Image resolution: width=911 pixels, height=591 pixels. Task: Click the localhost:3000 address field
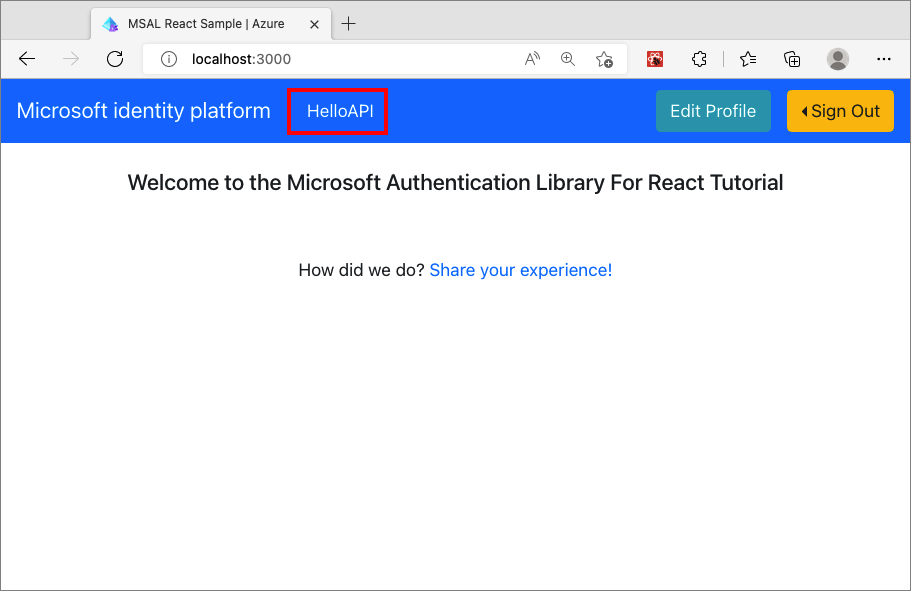(x=385, y=59)
